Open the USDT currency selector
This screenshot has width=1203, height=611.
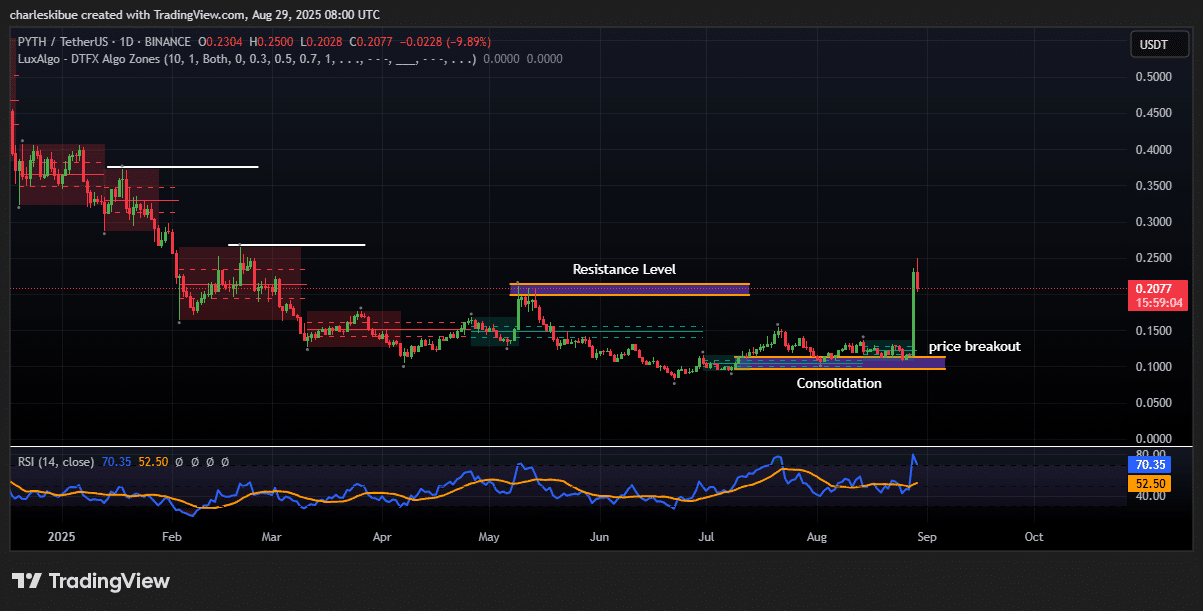(1158, 44)
